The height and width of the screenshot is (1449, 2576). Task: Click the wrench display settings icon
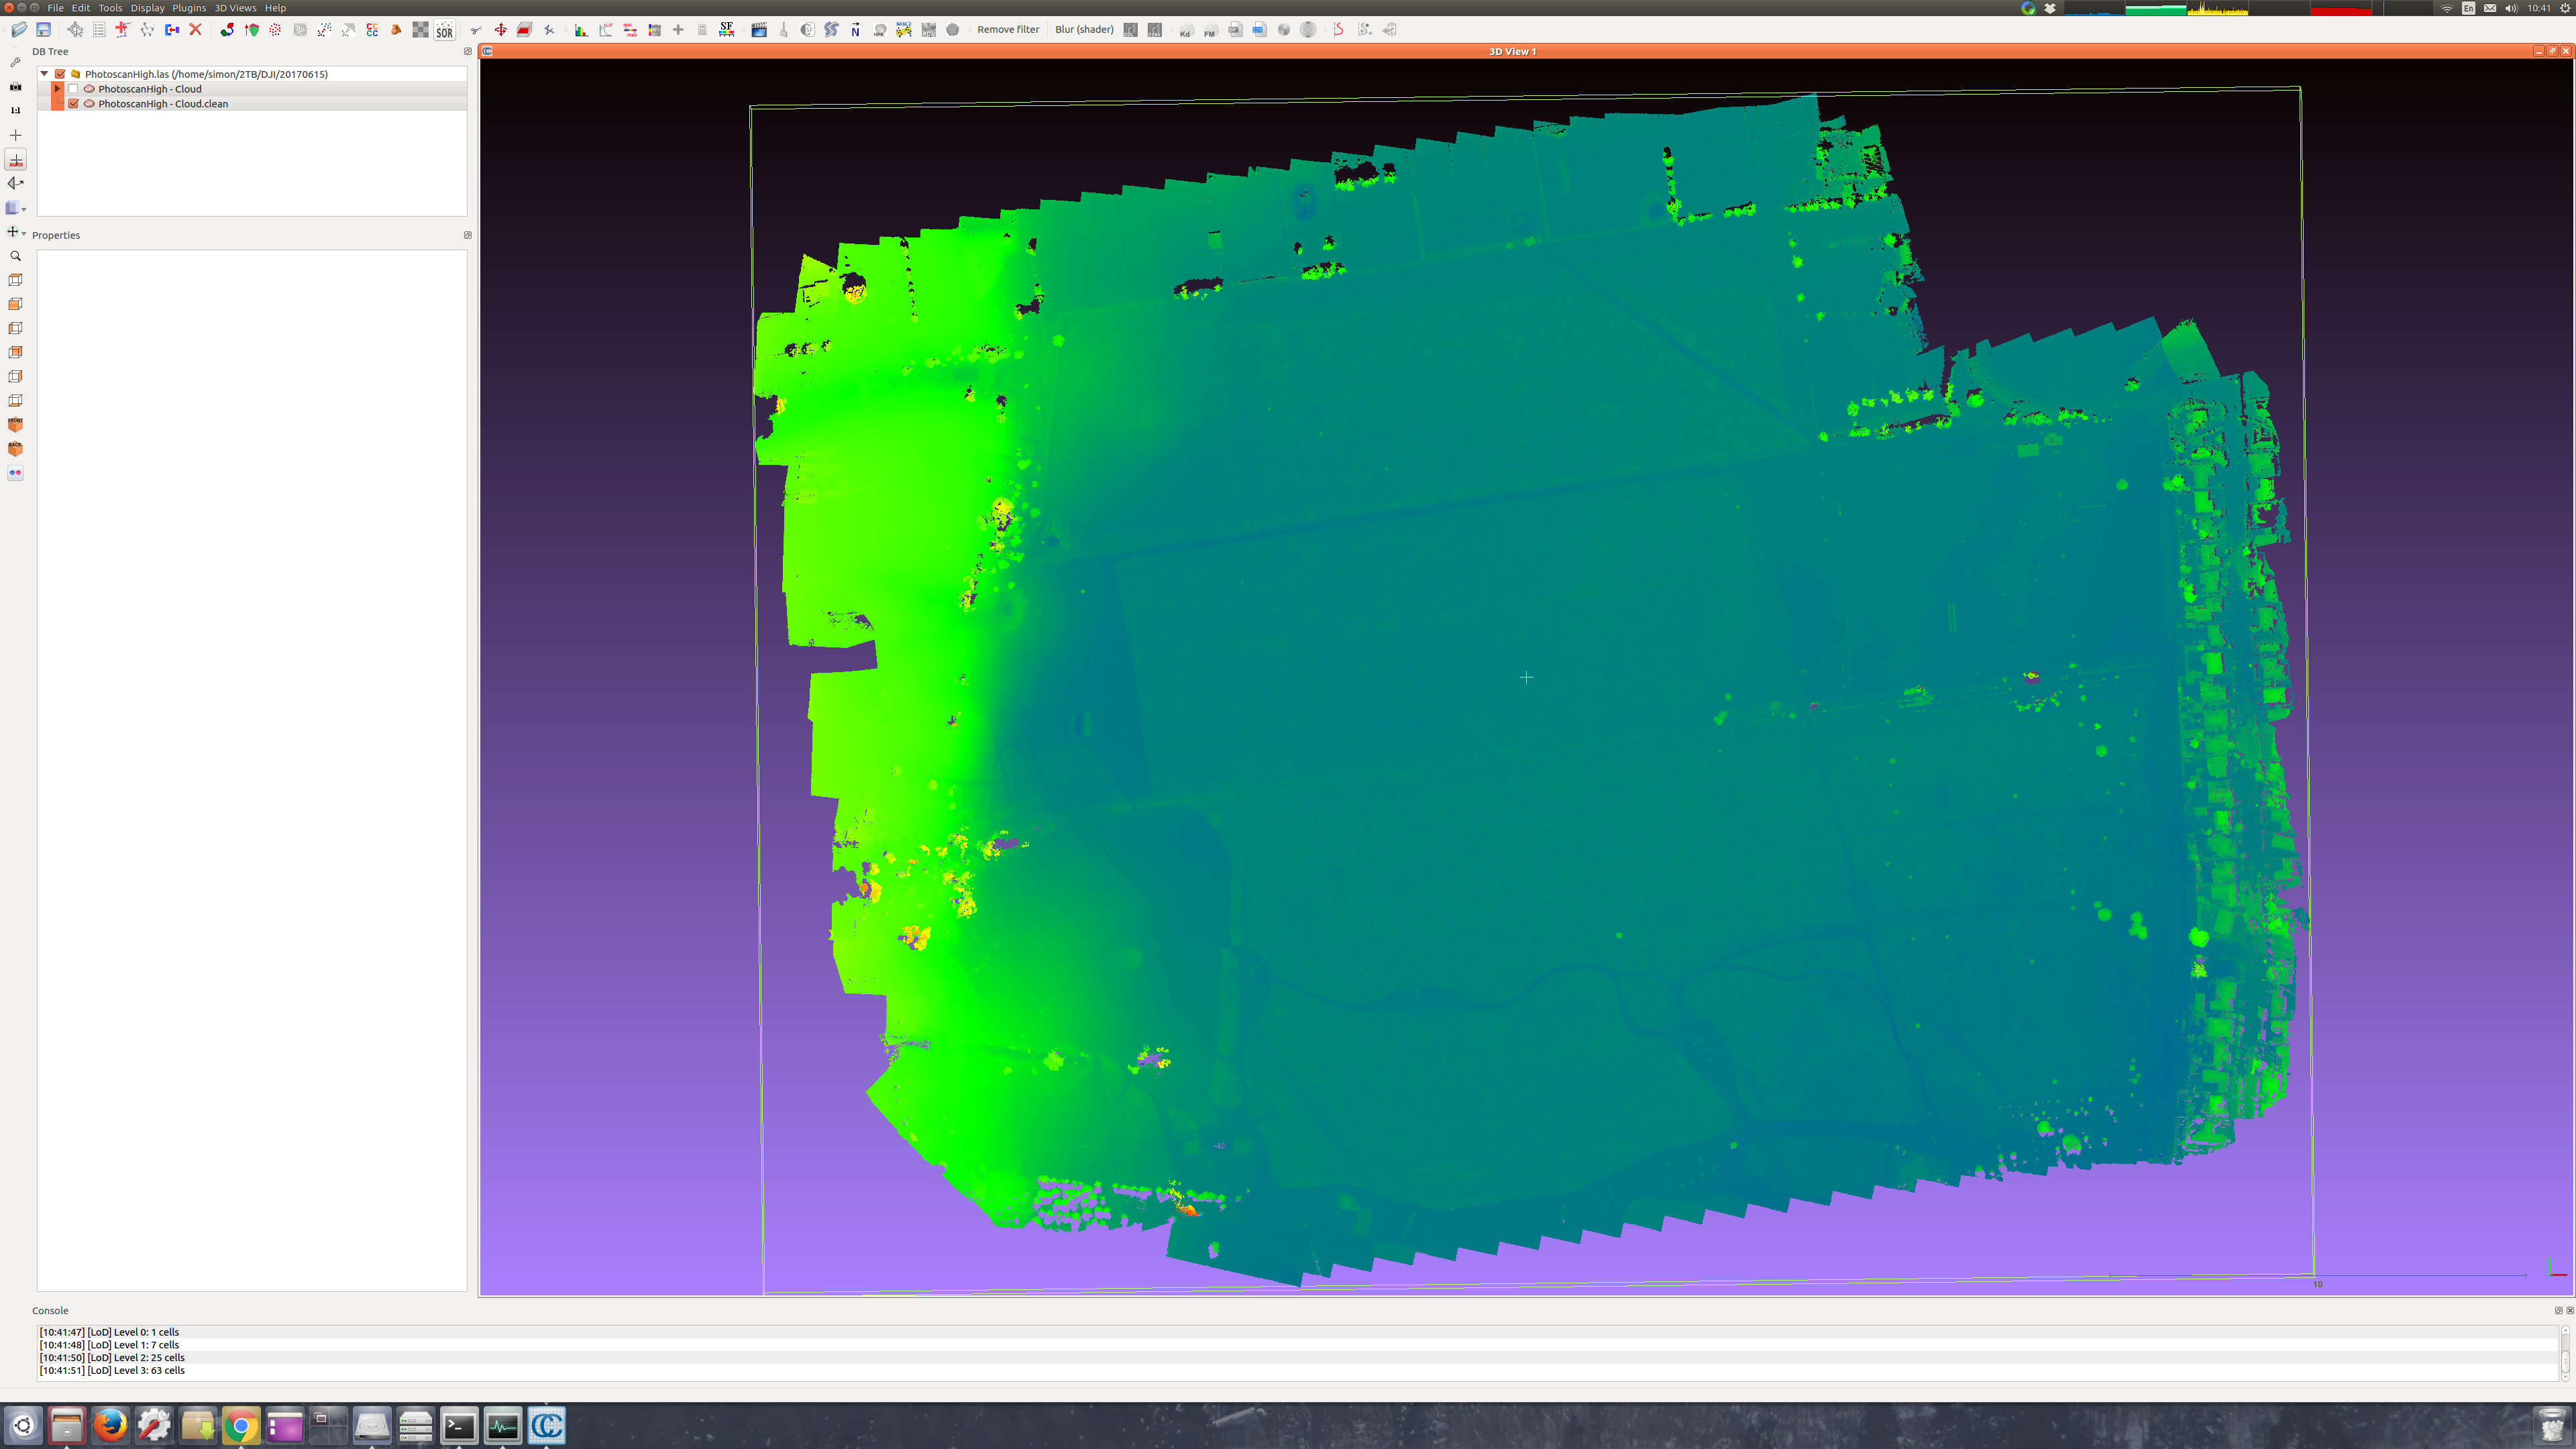(15, 62)
